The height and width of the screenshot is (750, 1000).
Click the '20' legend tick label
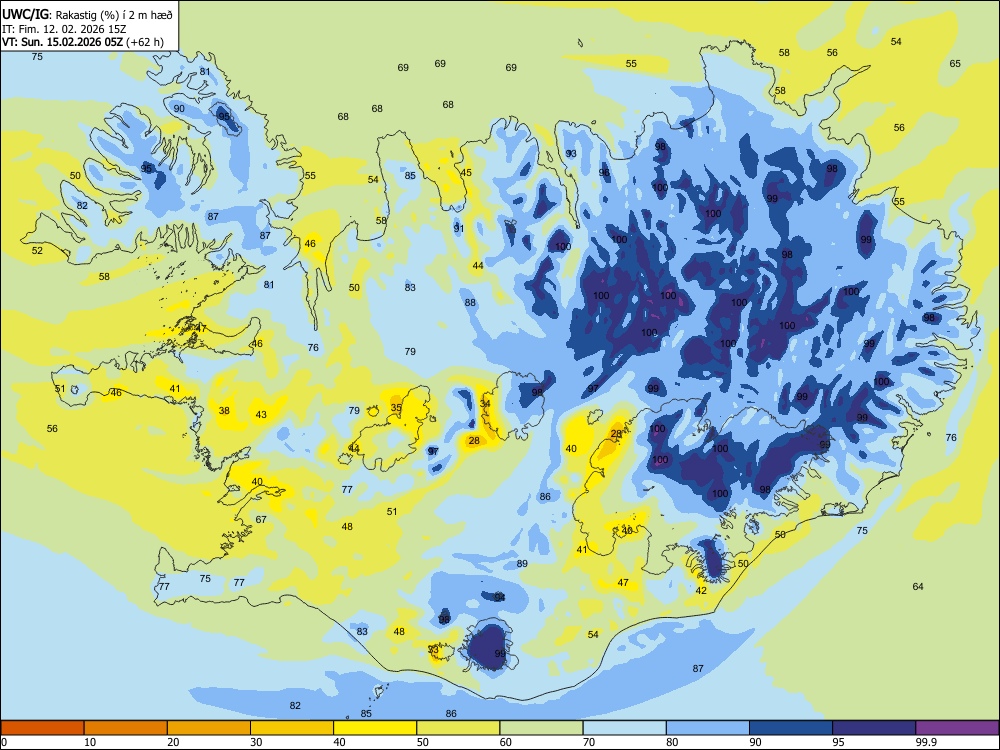tap(173, 742)
